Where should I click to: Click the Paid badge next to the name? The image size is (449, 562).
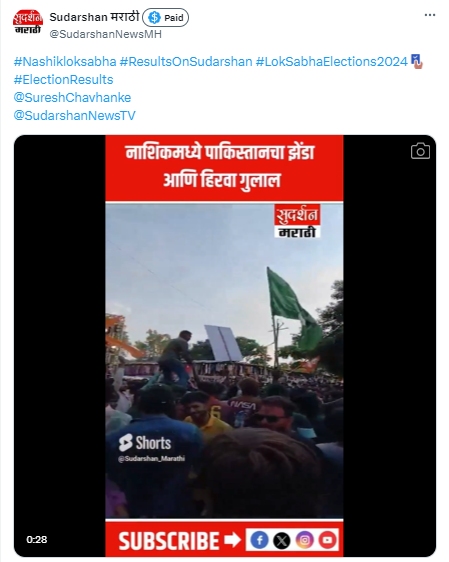coord(166,18)
